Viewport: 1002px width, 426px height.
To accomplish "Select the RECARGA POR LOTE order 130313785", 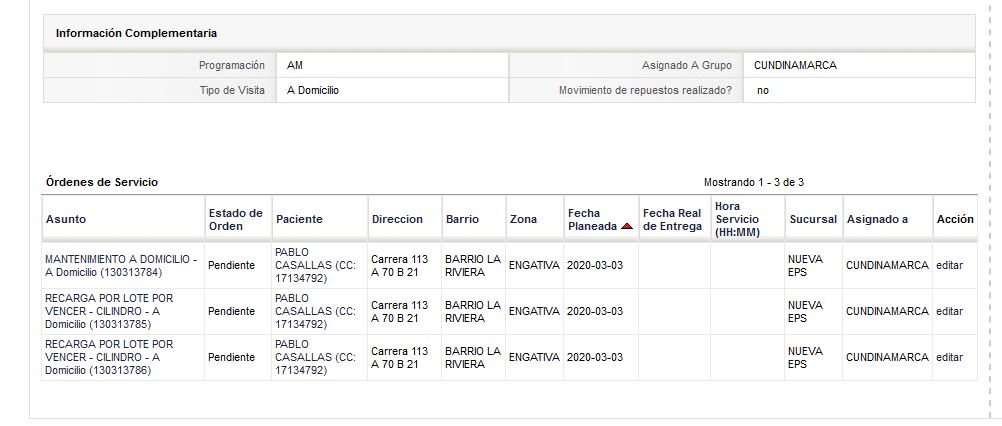I will click(109, 312).
